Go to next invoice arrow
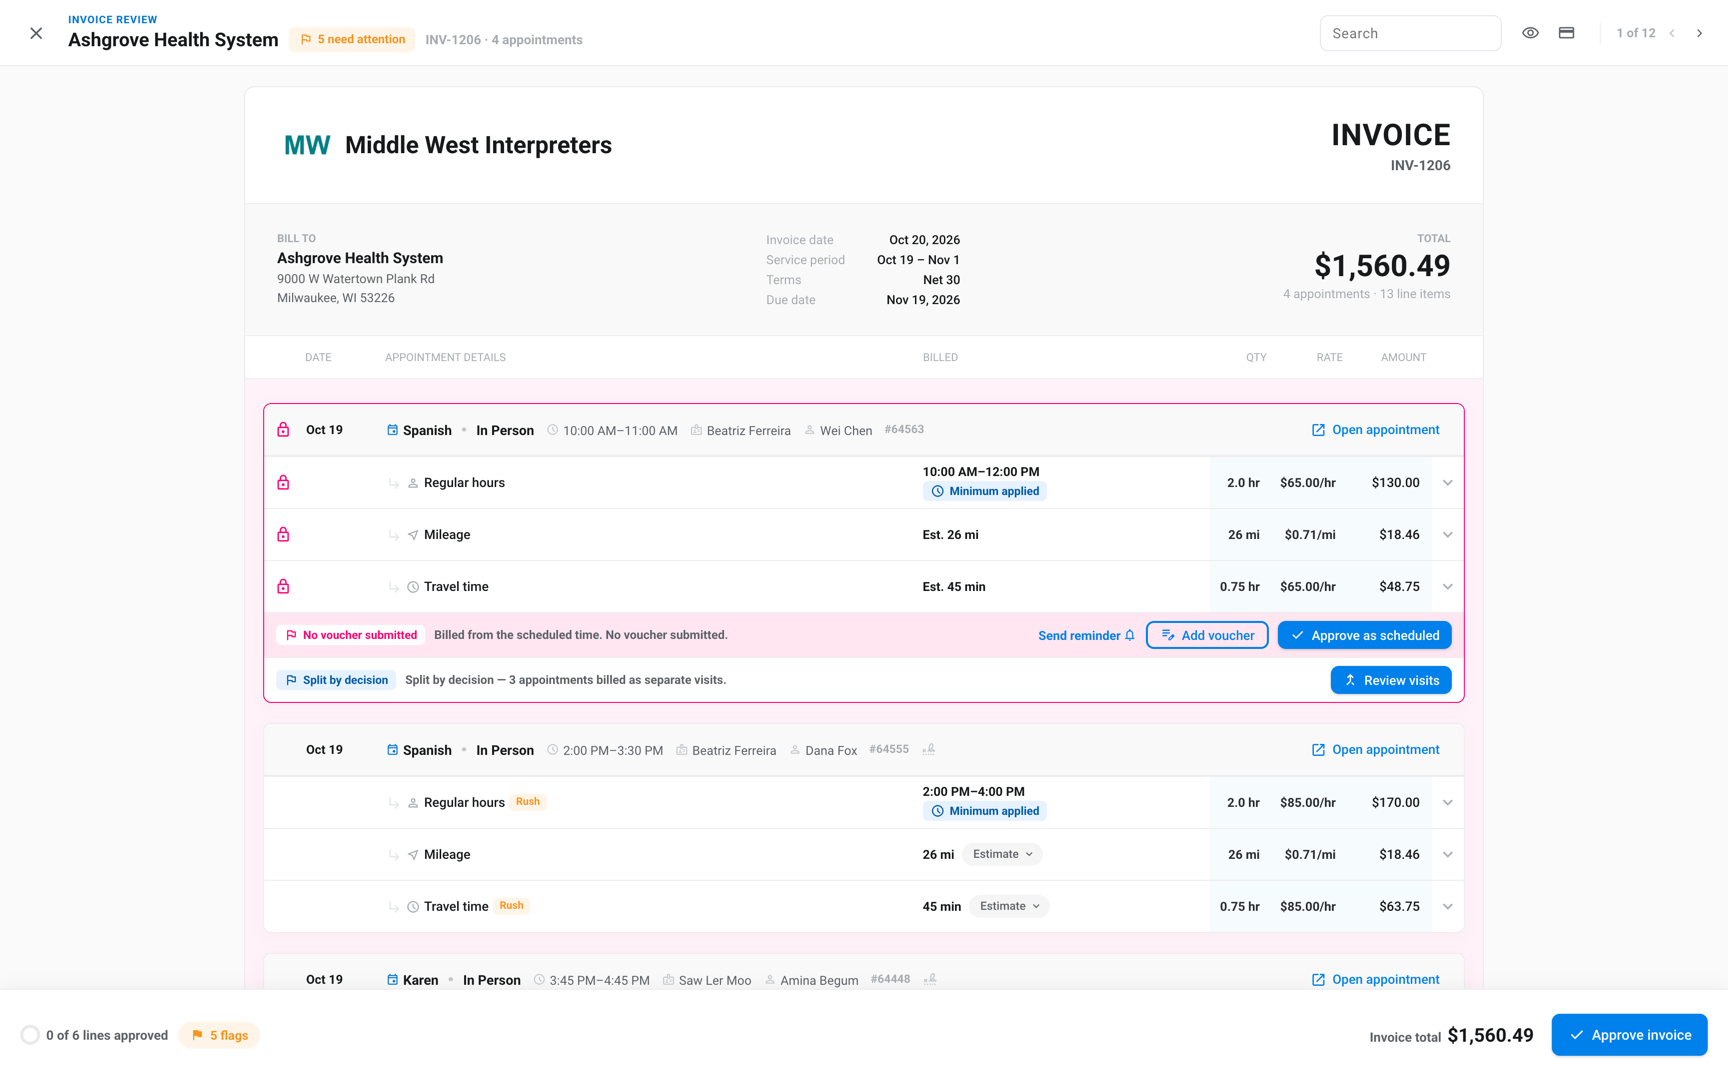This screenshot has height=1080, width=1728. (x=1699, y=33)
